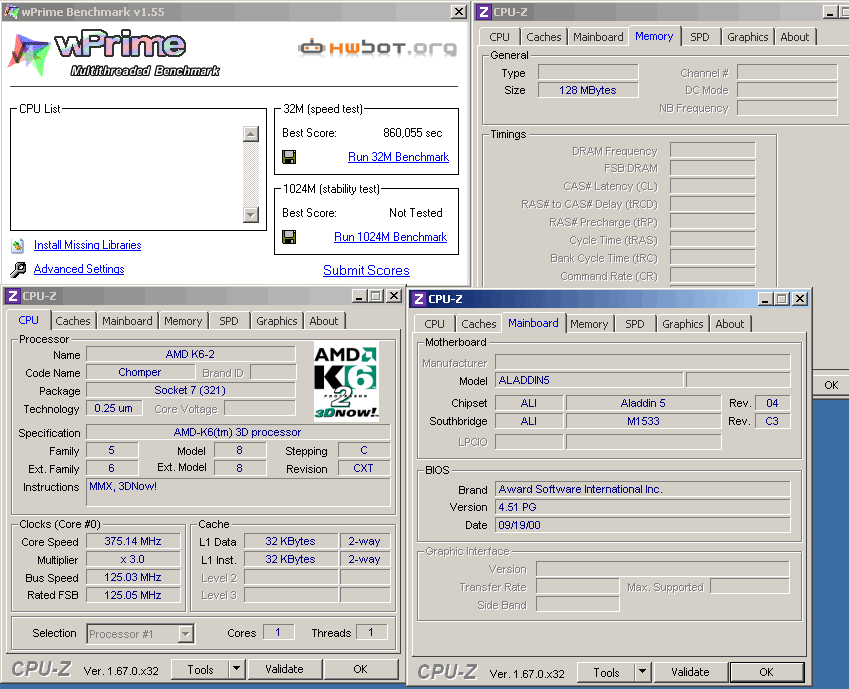Image resolution: width=849 pixels, height=689 pixels.
Task: Click Submit Scores link
Action: click(366, 270)
